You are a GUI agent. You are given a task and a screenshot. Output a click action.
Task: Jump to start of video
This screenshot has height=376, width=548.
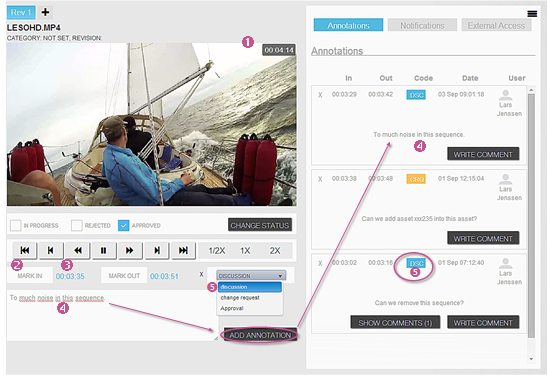pos(25,250)
